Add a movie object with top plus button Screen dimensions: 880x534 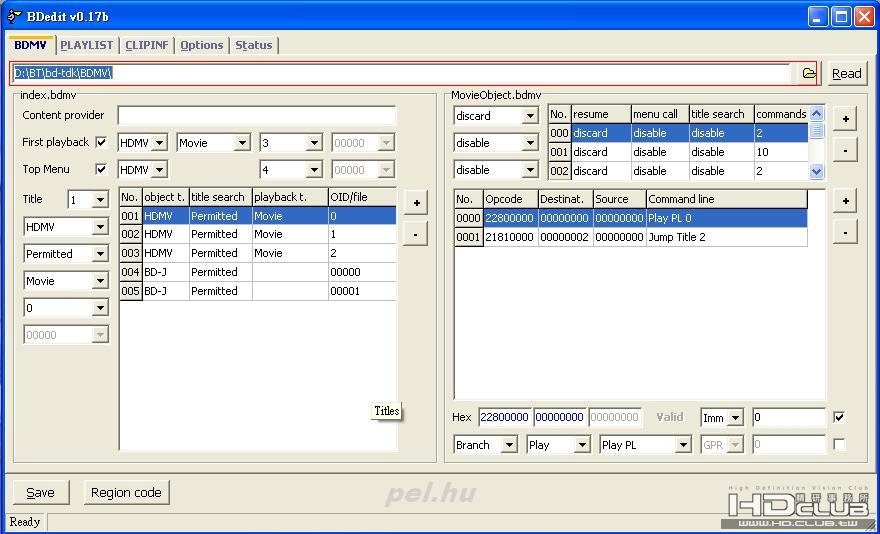[845, 119]
